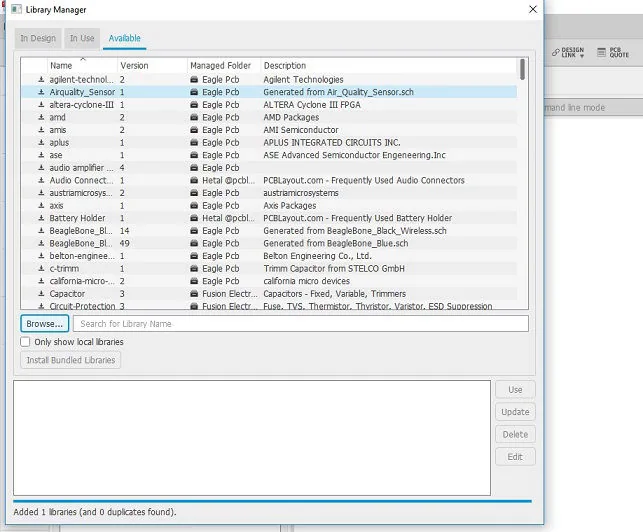Screen dimensions: 643x532
Task: Click 'AMD Packages' description cell
Action: 291,117
